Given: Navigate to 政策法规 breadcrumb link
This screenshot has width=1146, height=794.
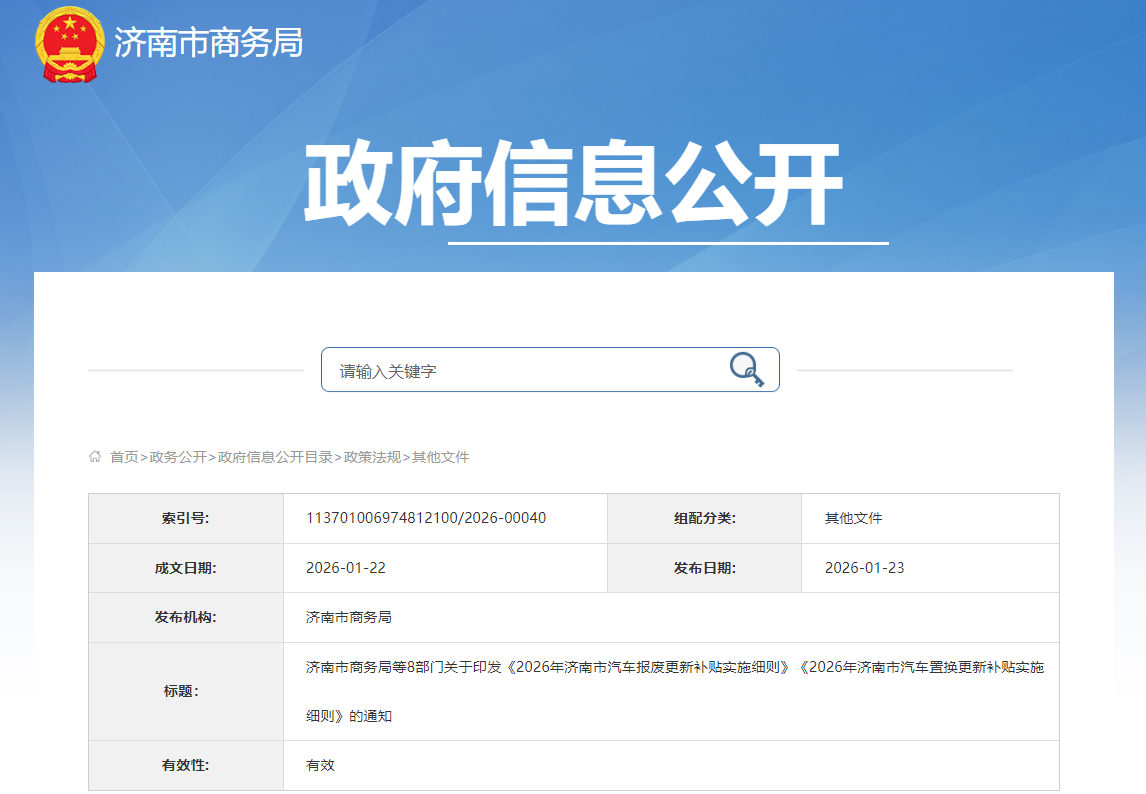Looking at the screenshot, I should point(372,457).
